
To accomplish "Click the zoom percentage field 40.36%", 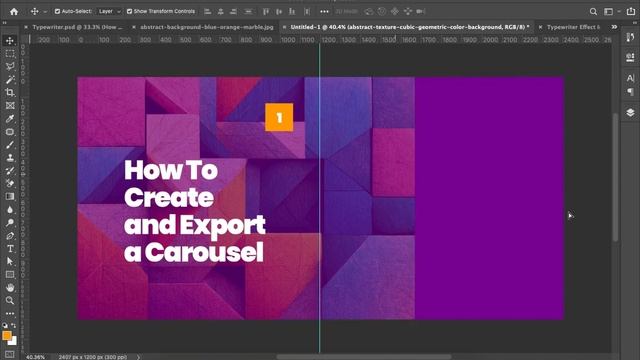I will click(36, 357).
